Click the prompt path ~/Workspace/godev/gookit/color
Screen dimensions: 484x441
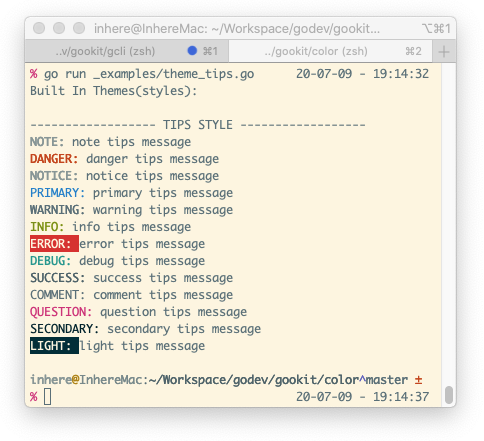(254, 380)
